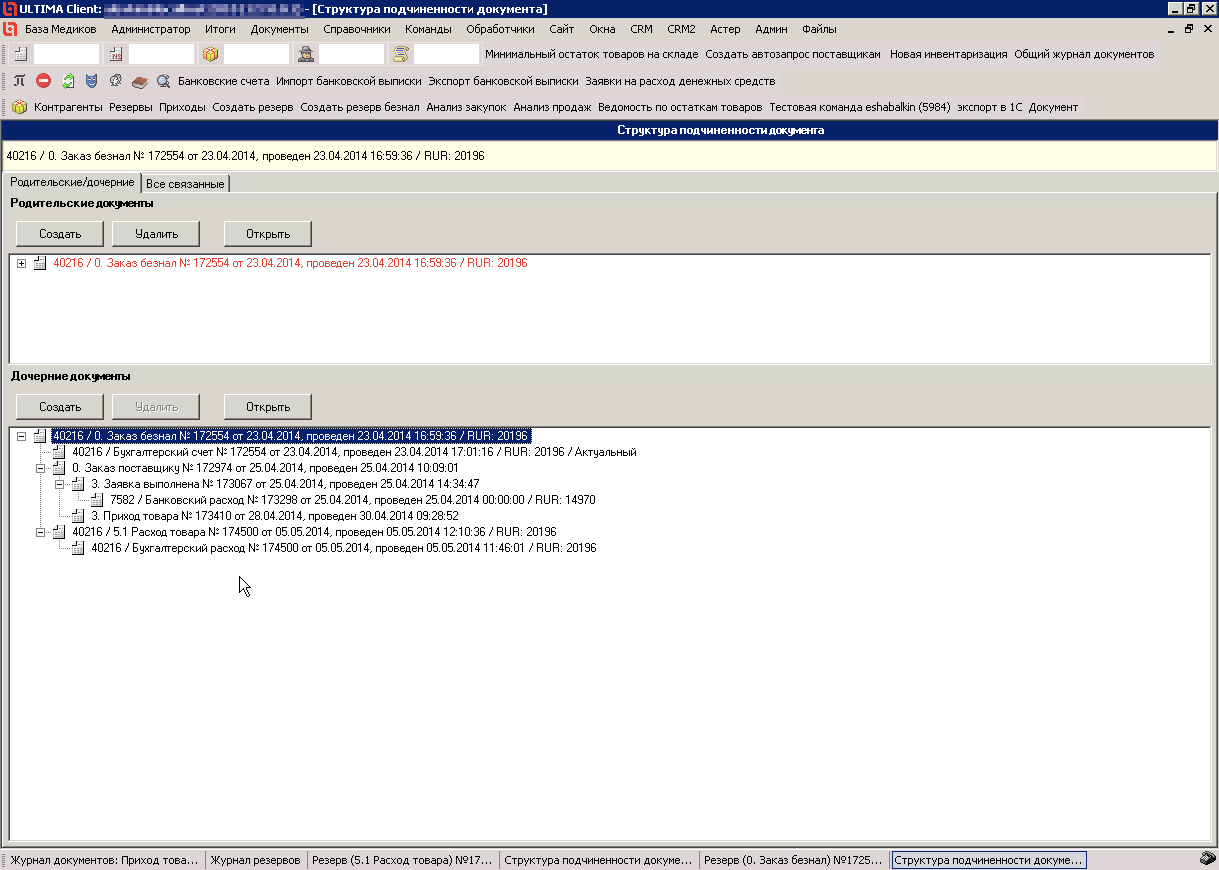Click the Pi symbol toolbar icon
The height and width of the screenshot is (870, 1219).
pyautogui.click(x=19, y=81)
